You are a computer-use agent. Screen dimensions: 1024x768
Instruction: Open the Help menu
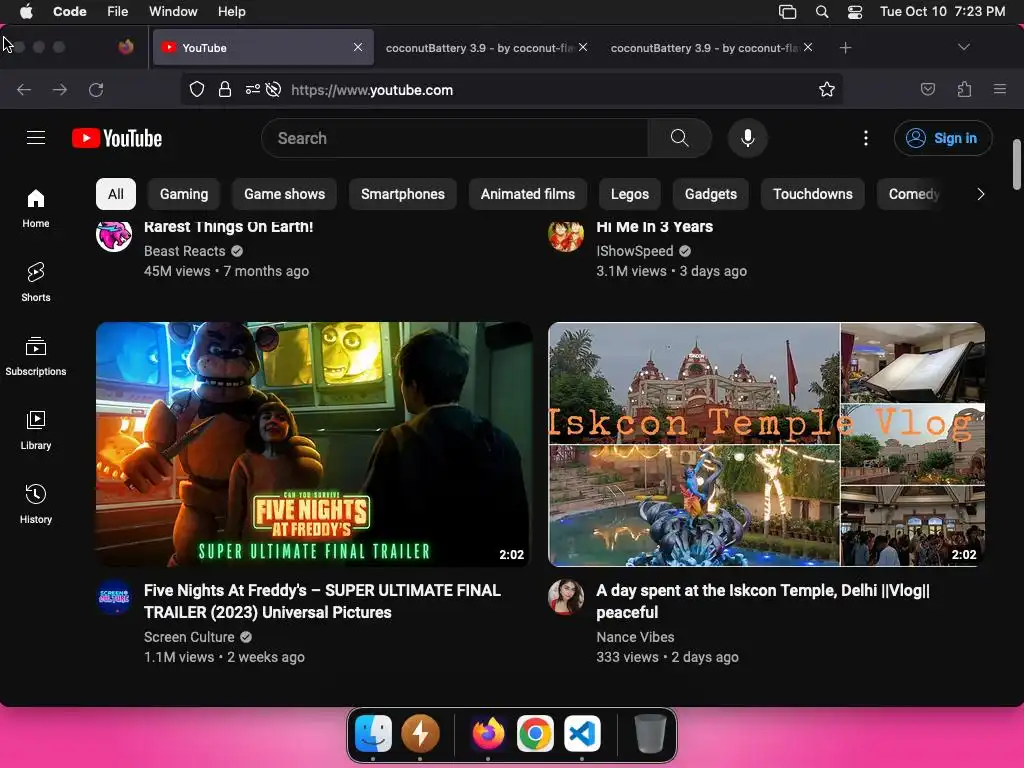(x=232, y=12)
